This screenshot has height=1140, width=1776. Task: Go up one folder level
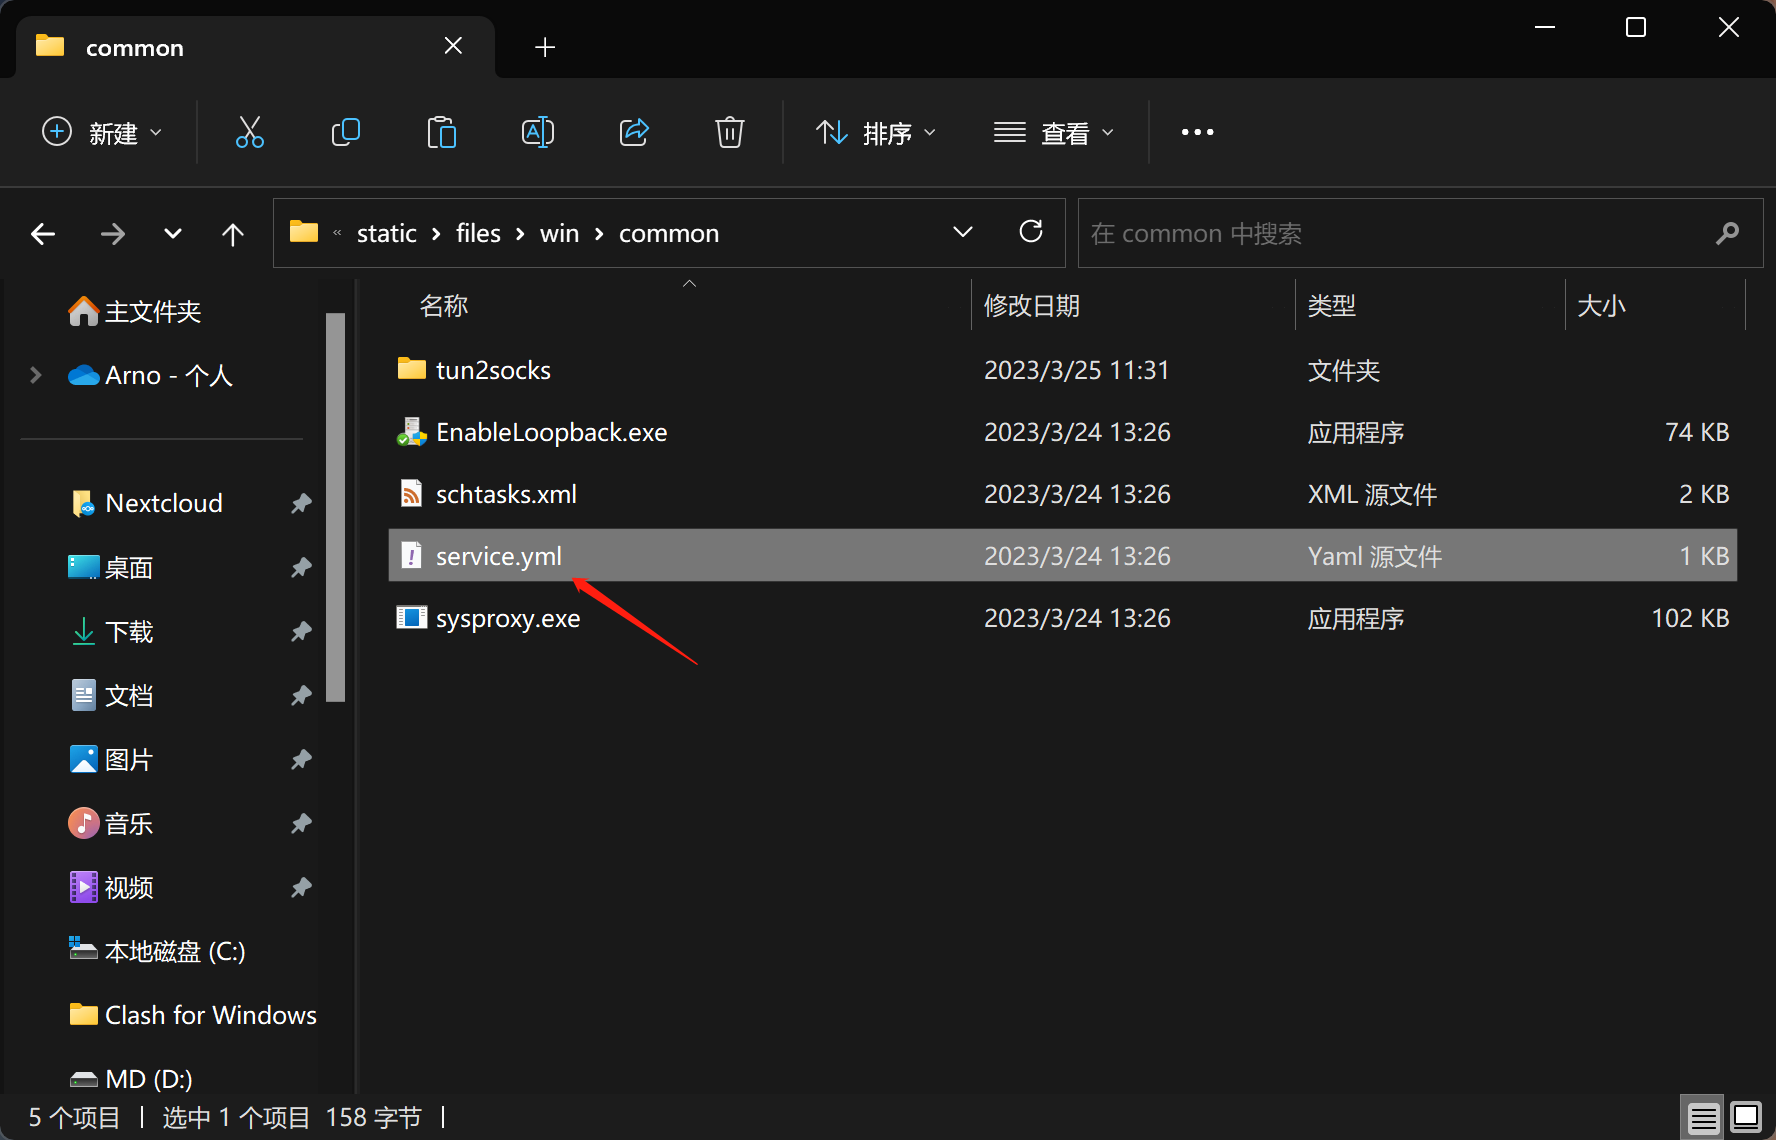click(x=232, y=234)
